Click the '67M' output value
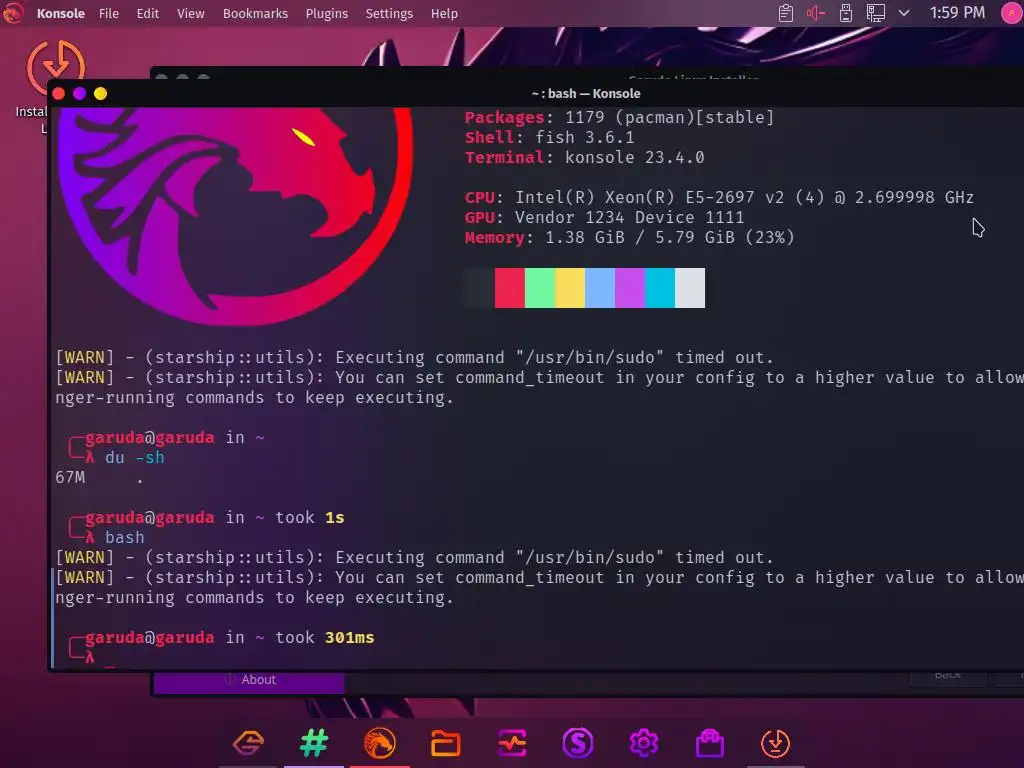This screenshot has width=1024, height=768. pos(70,477)
